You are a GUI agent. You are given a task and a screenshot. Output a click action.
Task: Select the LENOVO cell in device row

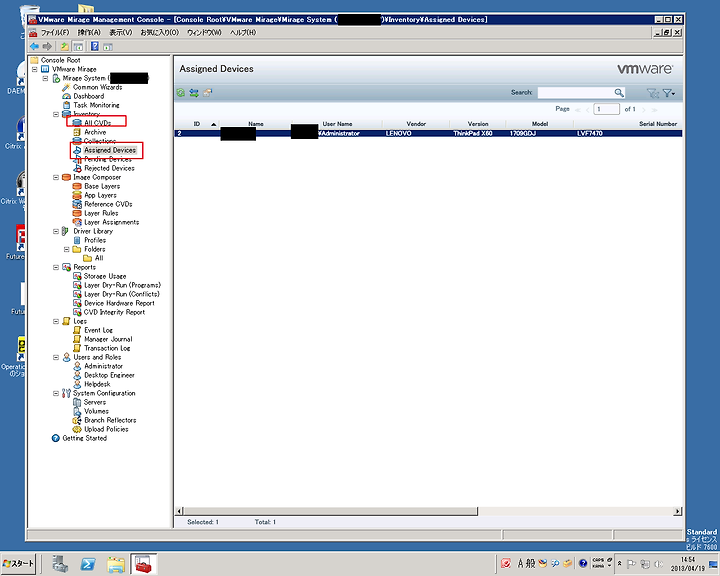399,134
